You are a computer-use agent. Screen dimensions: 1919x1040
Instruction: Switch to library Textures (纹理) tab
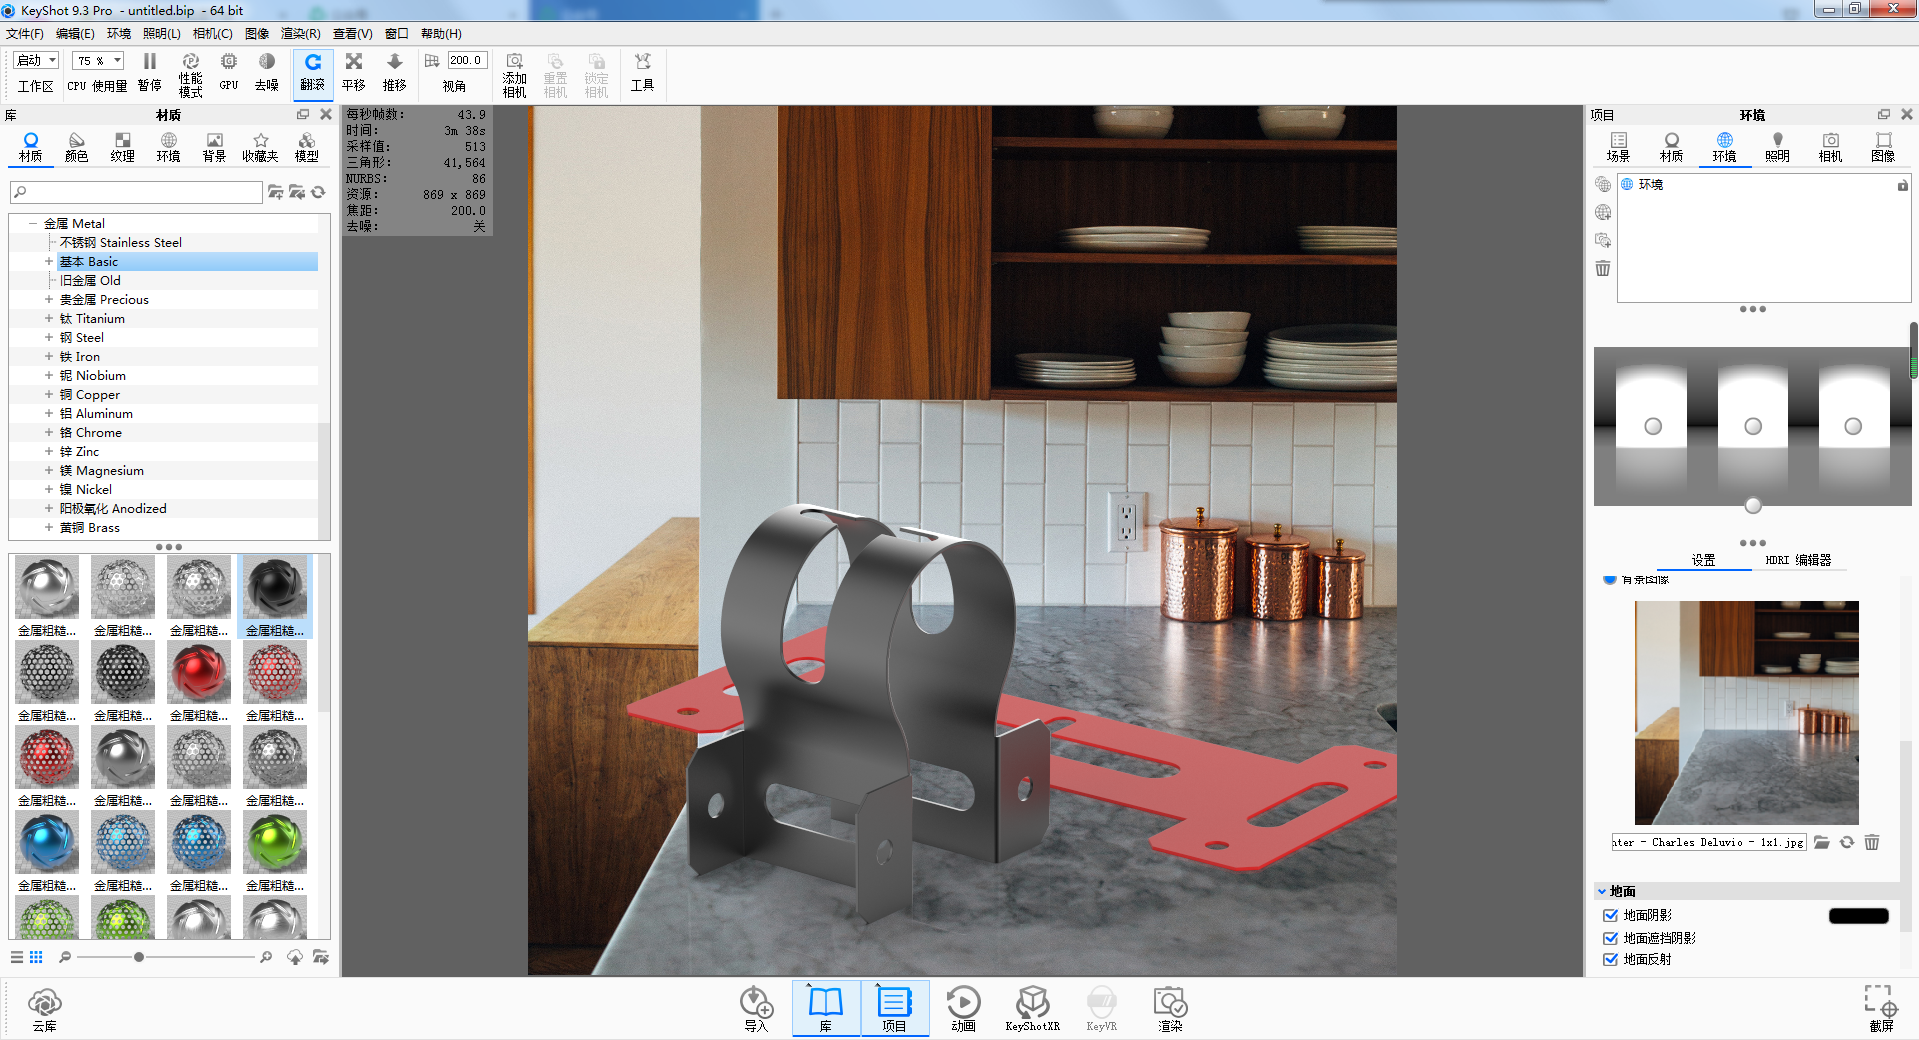coord(123,147)
